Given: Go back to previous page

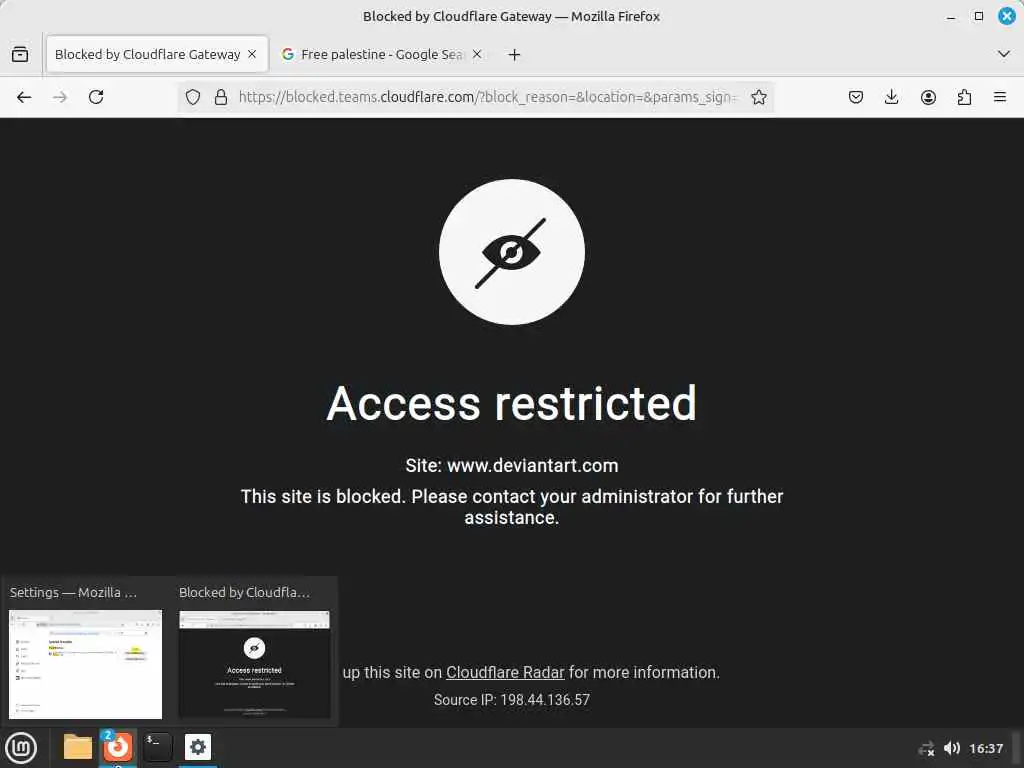Looking at the screenshot, I should click(24, 97).
